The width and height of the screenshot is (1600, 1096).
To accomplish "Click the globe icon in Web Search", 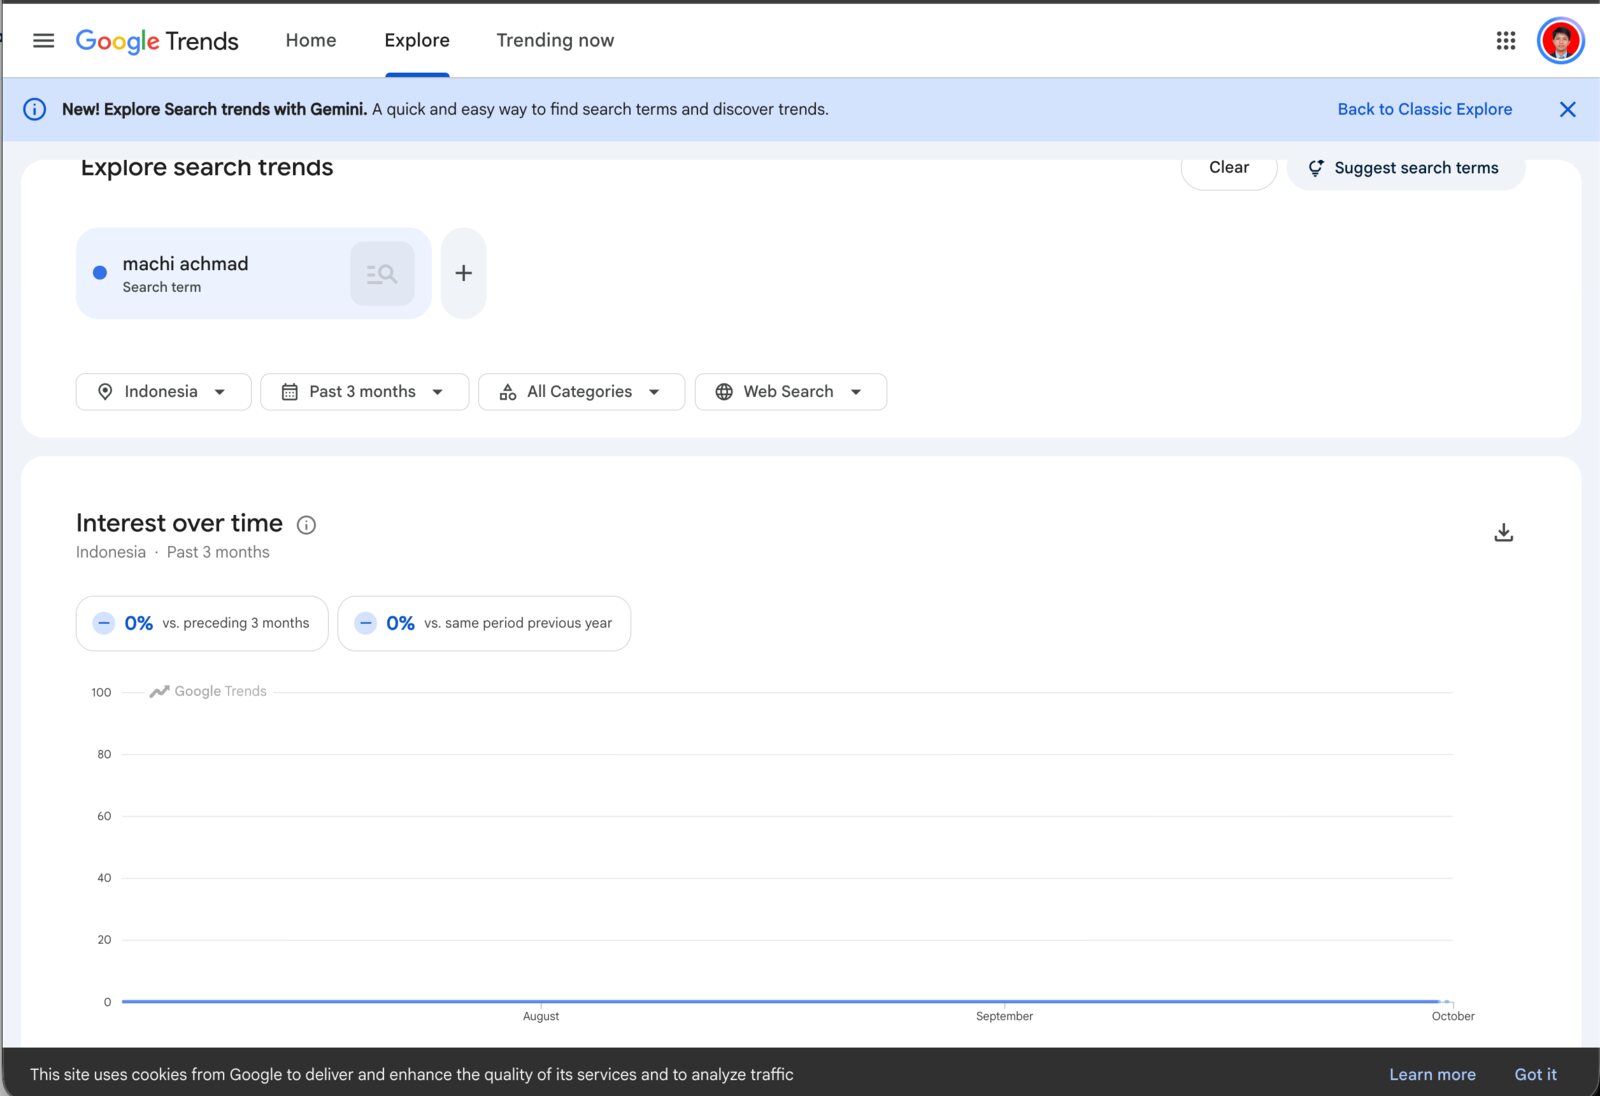I will click(x=724, y=392).
